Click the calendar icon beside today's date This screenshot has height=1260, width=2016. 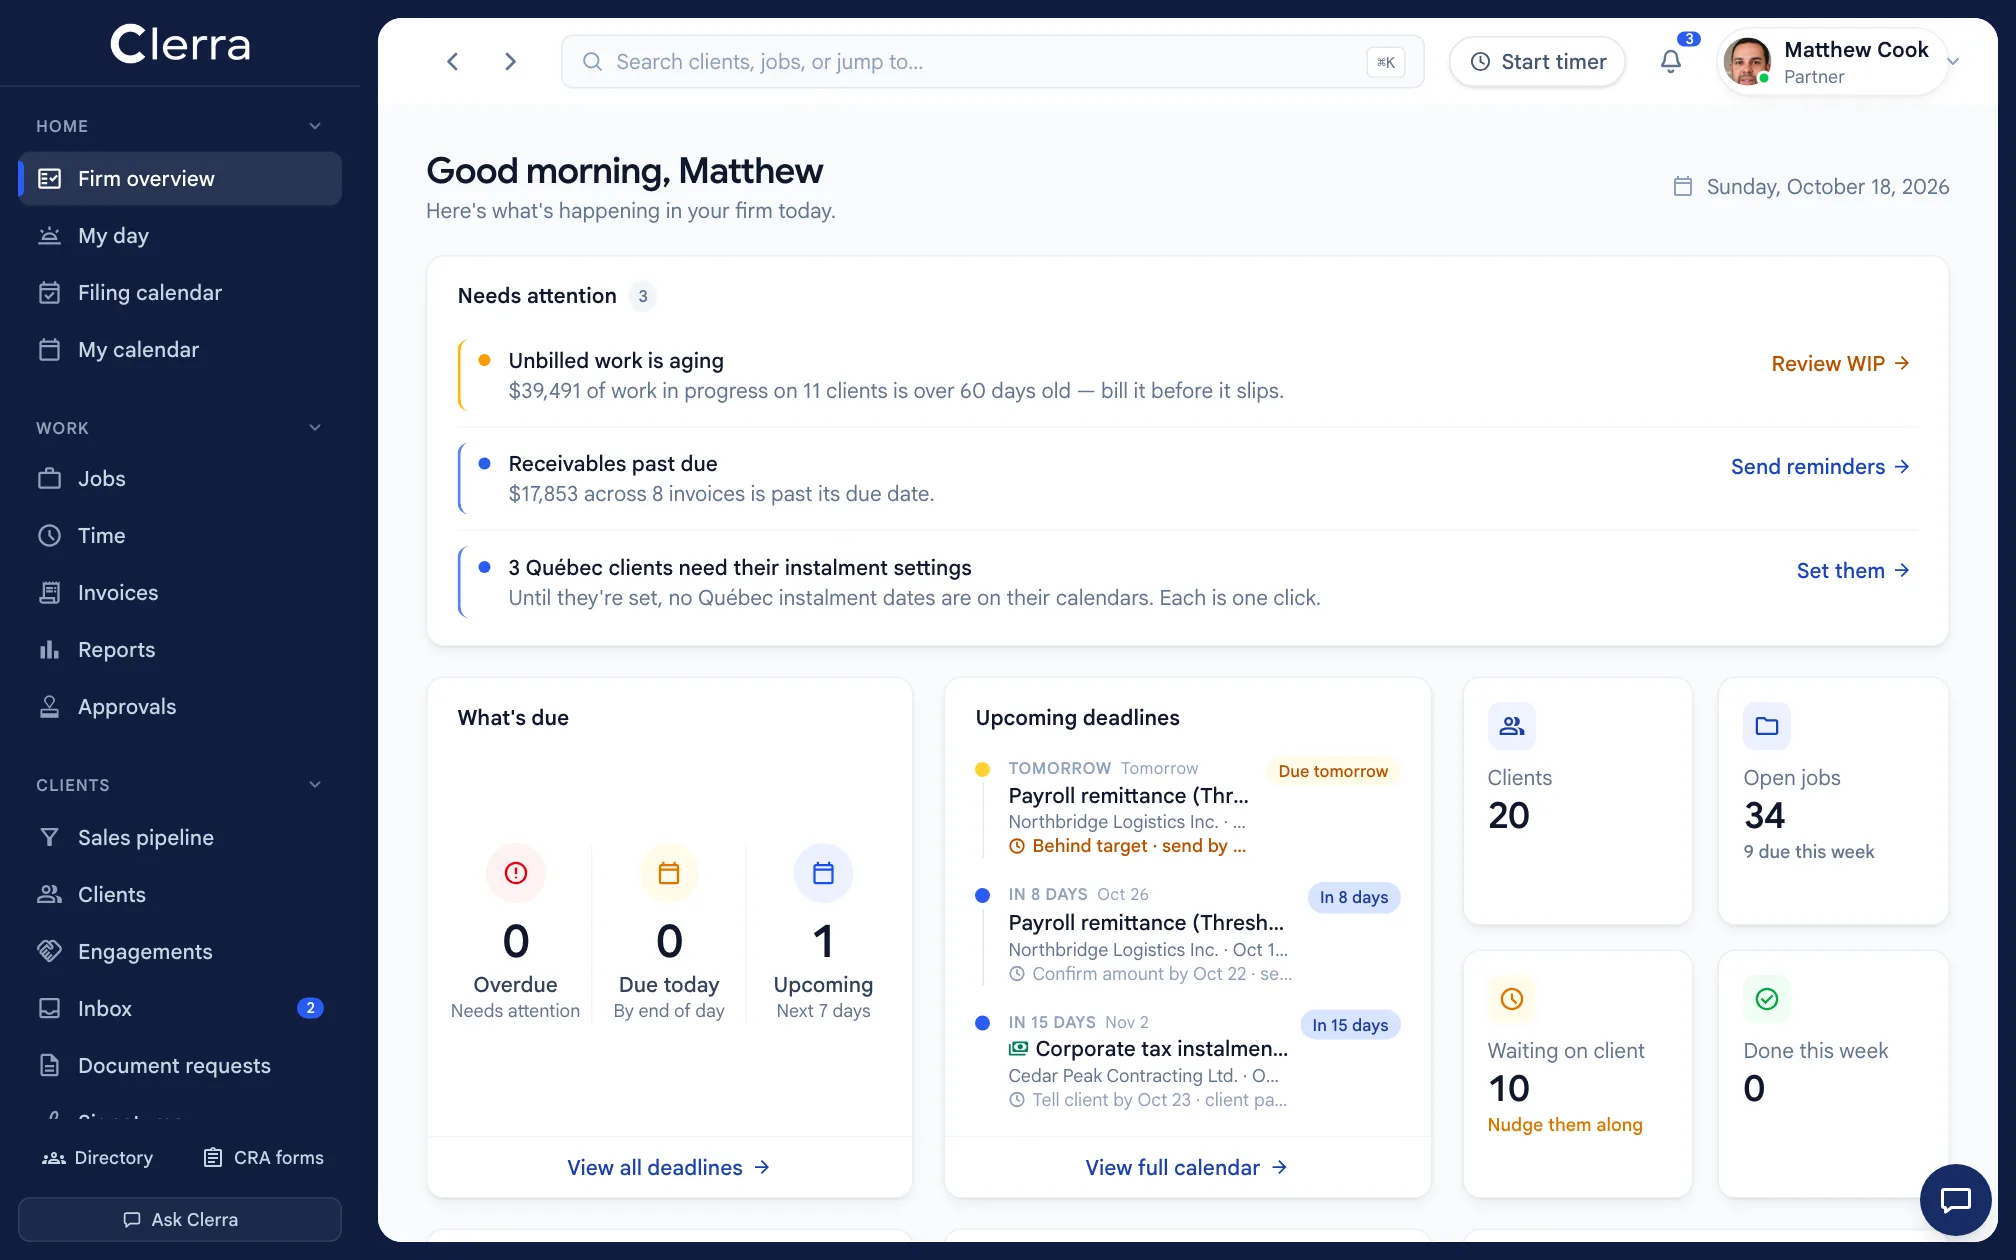click(1683, 187)
